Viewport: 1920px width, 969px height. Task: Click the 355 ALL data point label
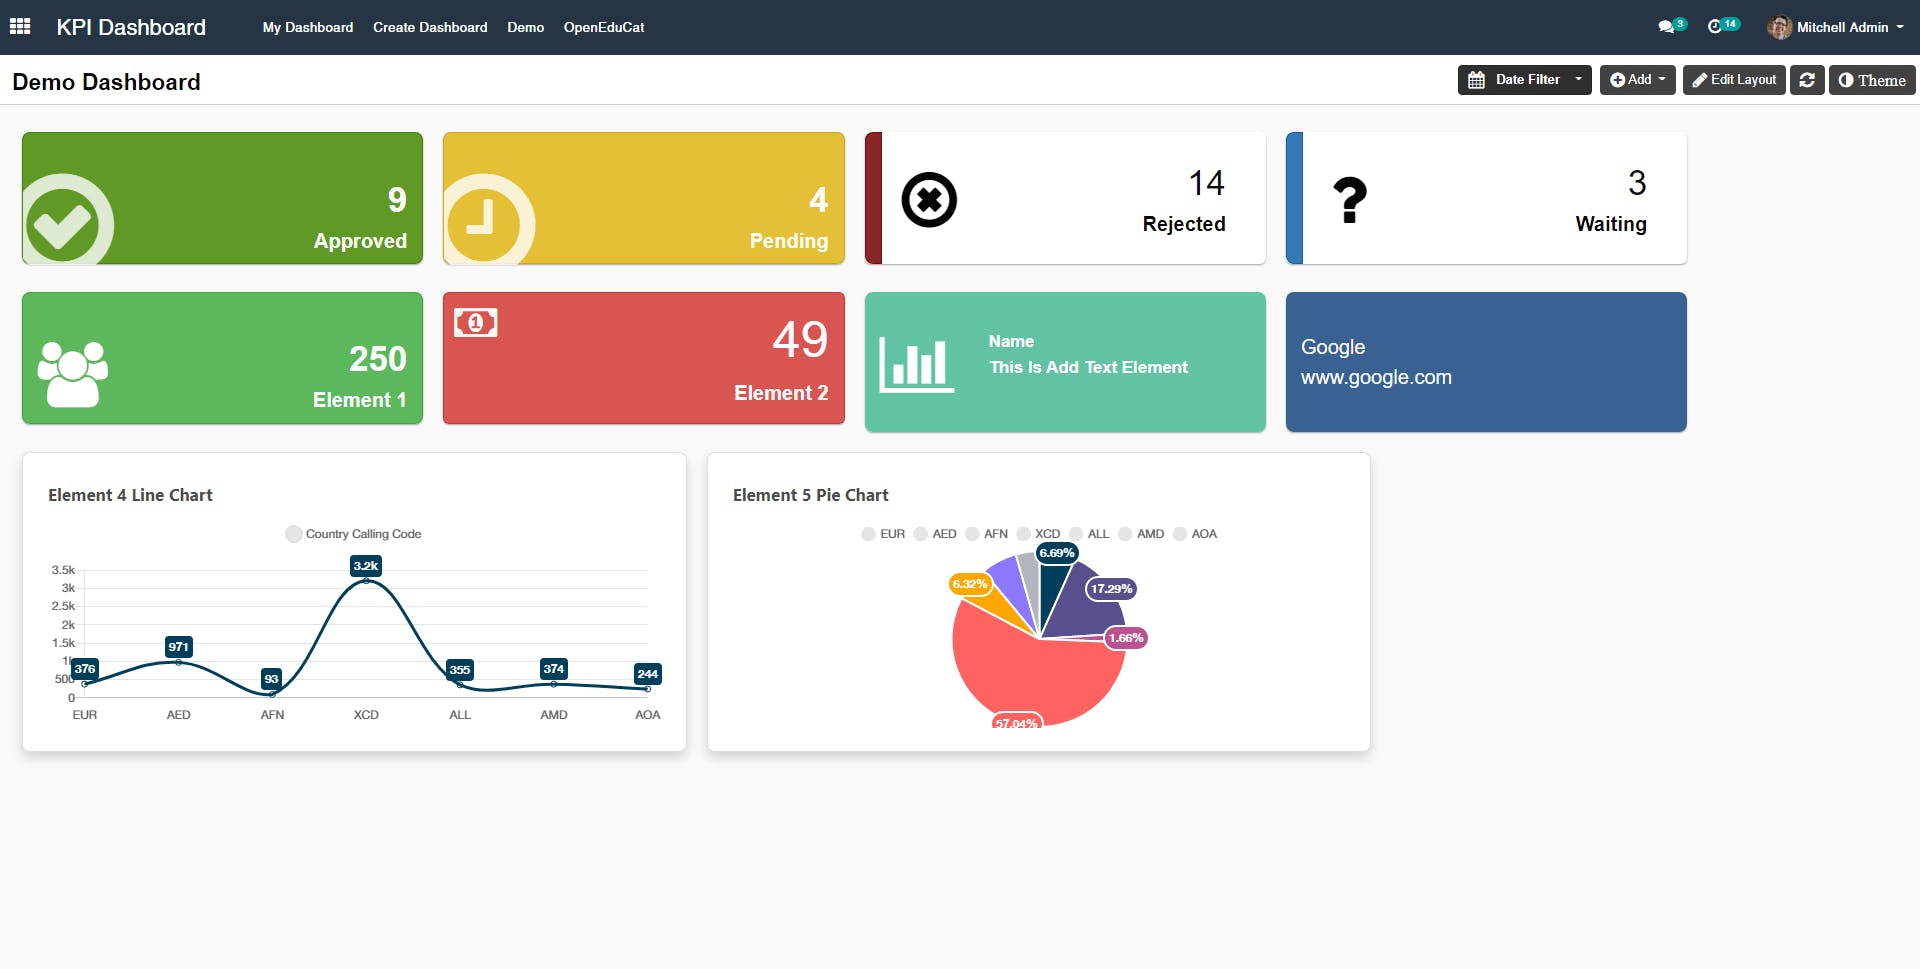(x=460, y=670)
